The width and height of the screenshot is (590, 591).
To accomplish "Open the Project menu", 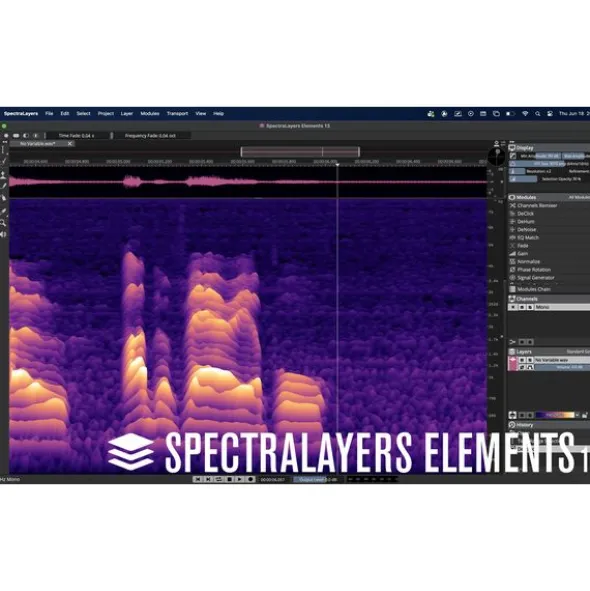I will click(x=106, y=113).
